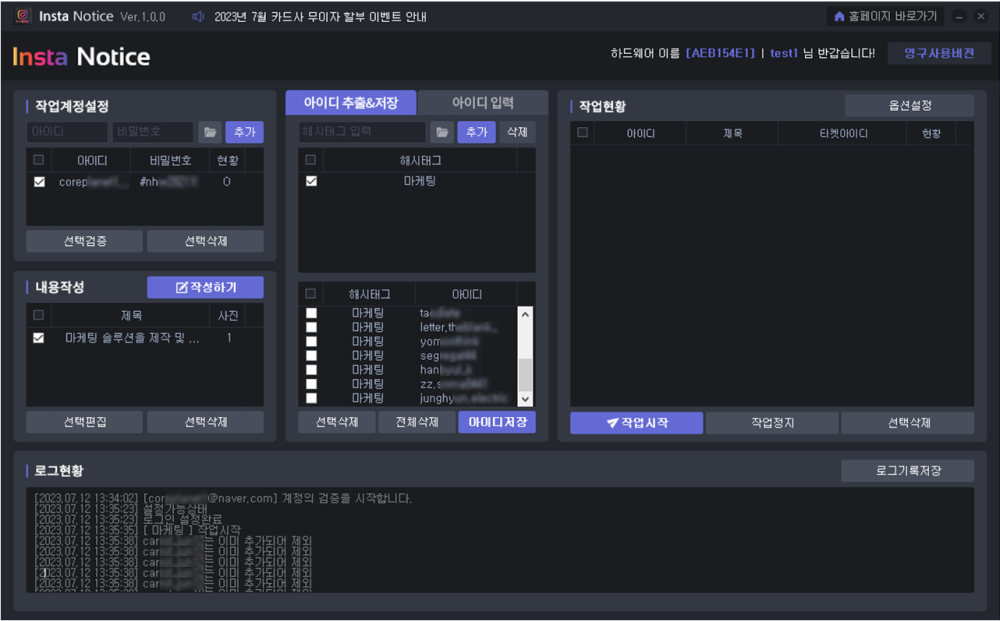Click the 아이디저장 button
Image resolution: width=1000 pixels, height=621 pixels.
click(x=497, y=422)
